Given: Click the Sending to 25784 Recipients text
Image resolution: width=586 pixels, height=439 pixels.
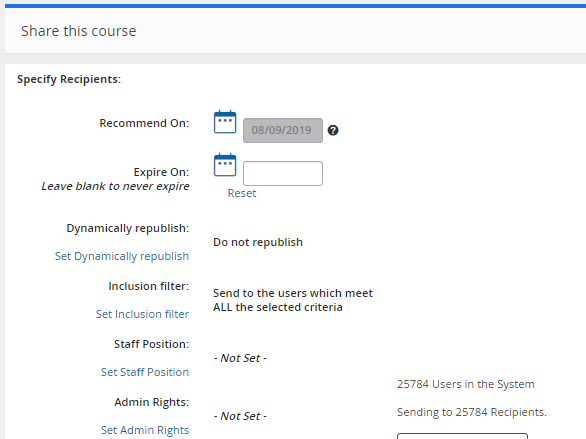Looking at the screenshot, I should pyautogui.click(x=472, y=412).
